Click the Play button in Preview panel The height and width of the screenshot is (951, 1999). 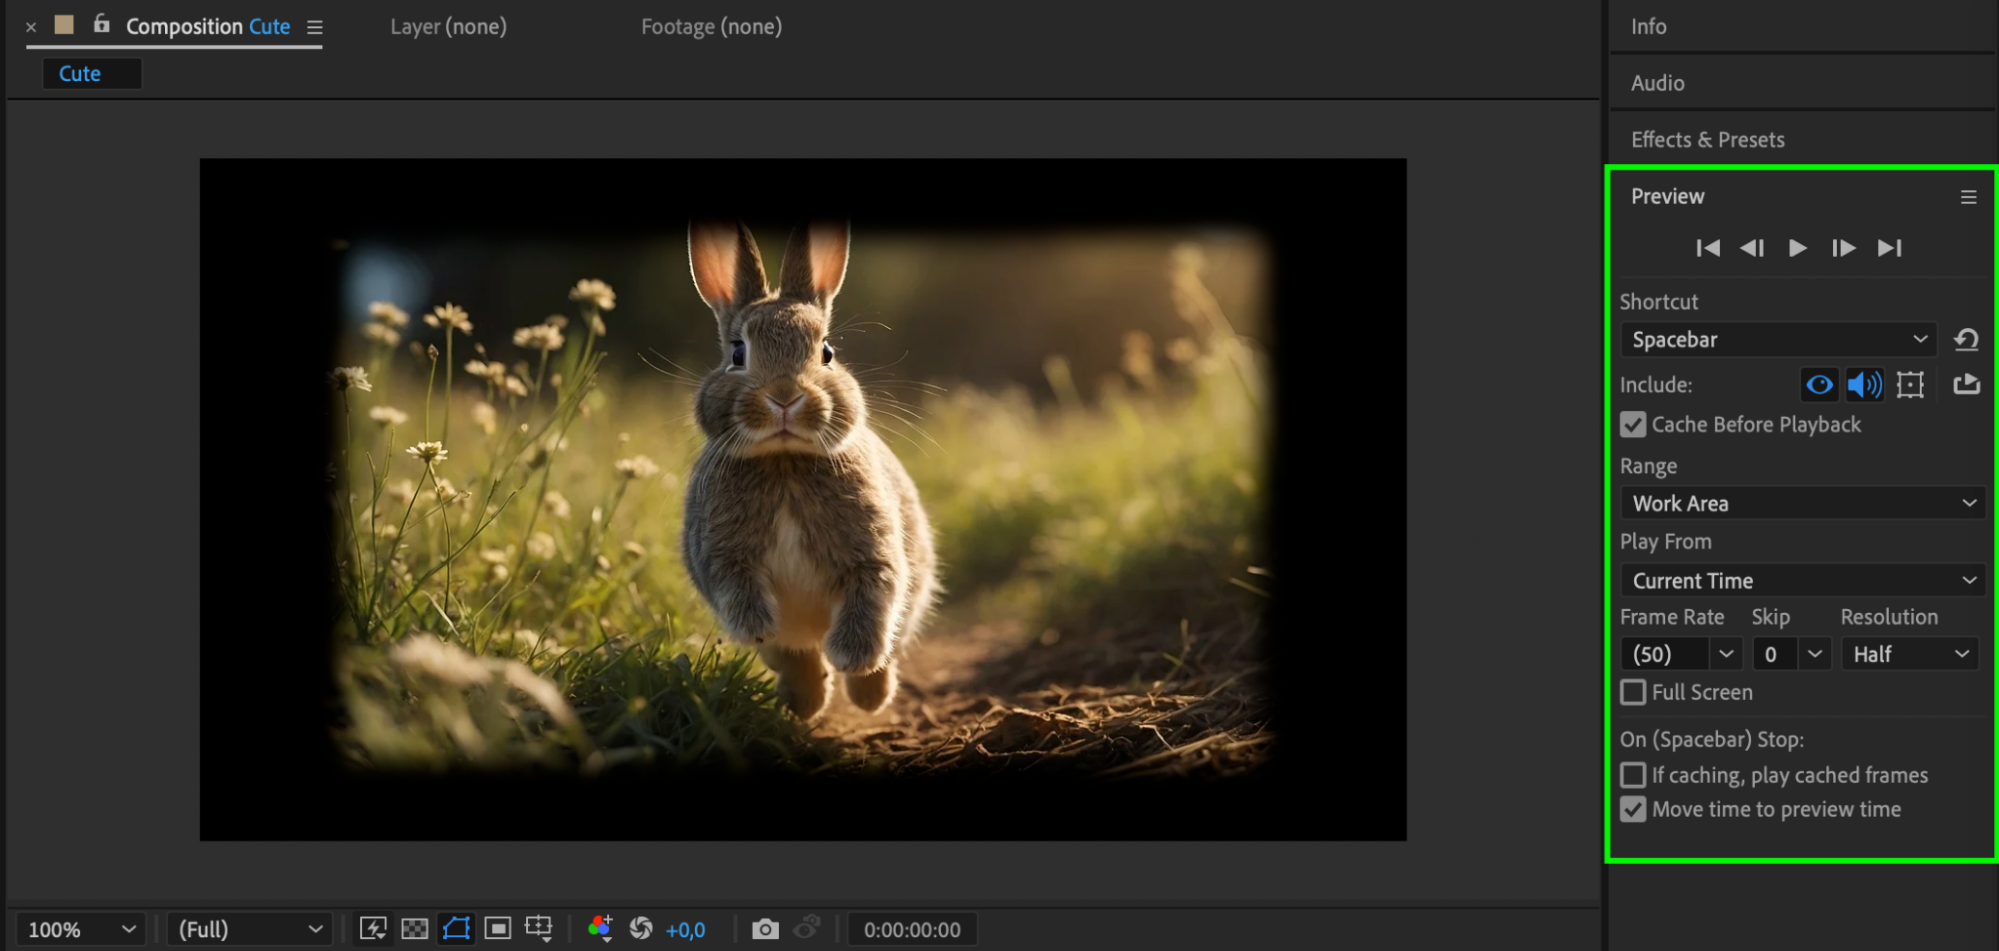tap(1797, 248)
